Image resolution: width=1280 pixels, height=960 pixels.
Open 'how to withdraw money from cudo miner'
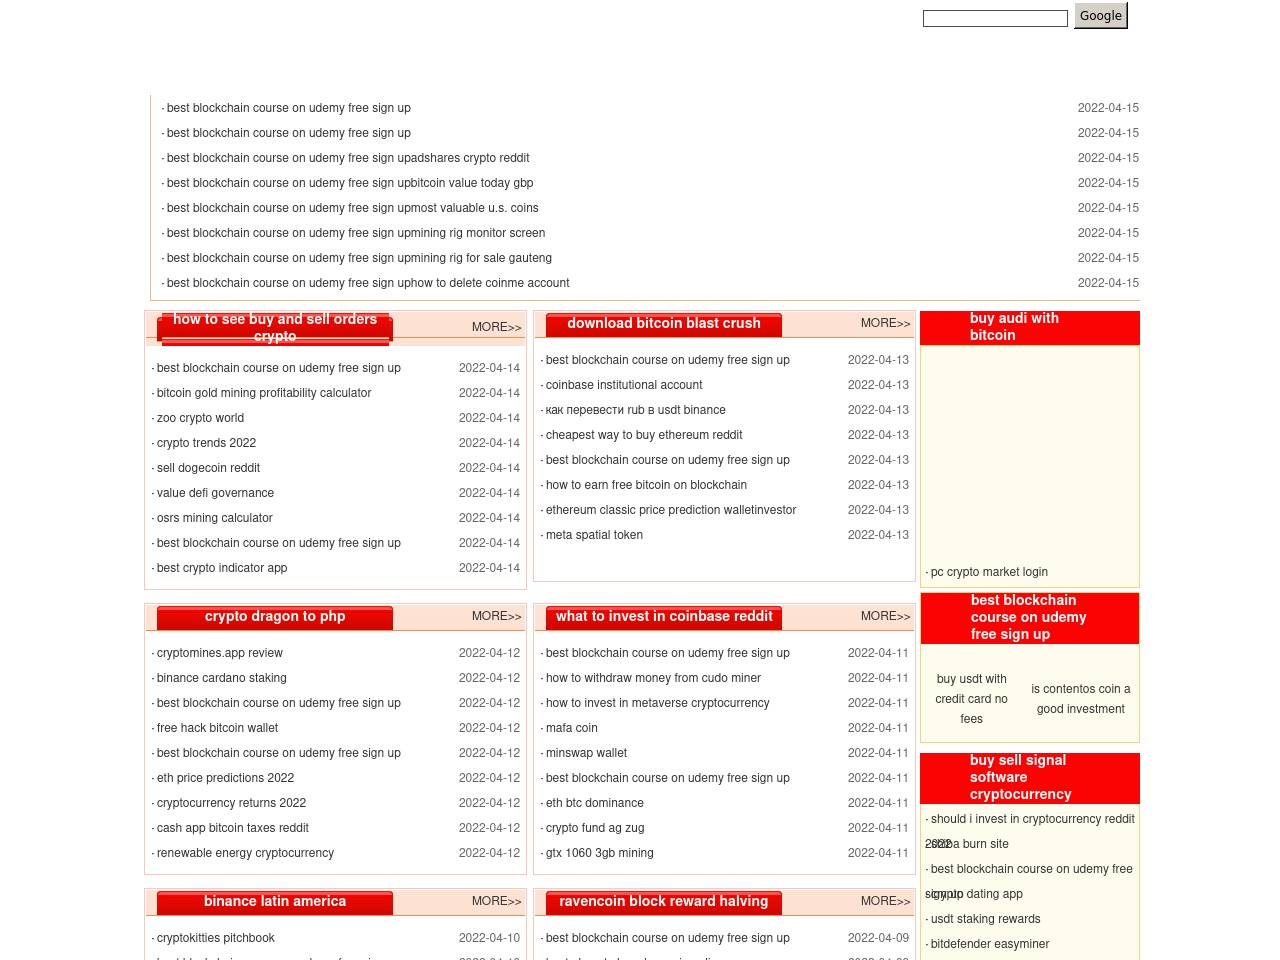[x=653, y=678]
